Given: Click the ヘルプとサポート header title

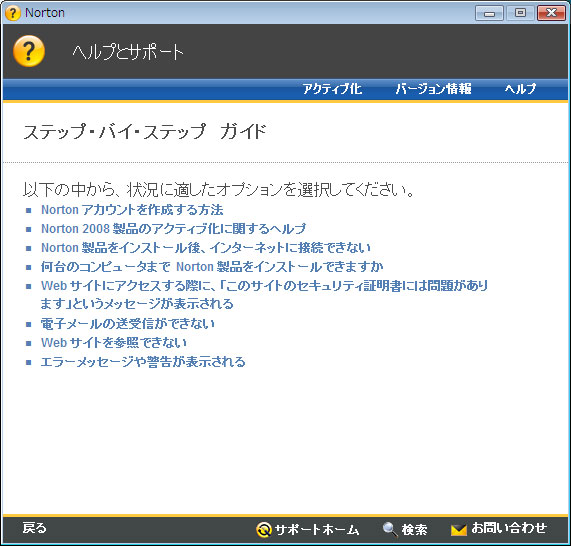Looking at the screenshot, I should point(128,52).
